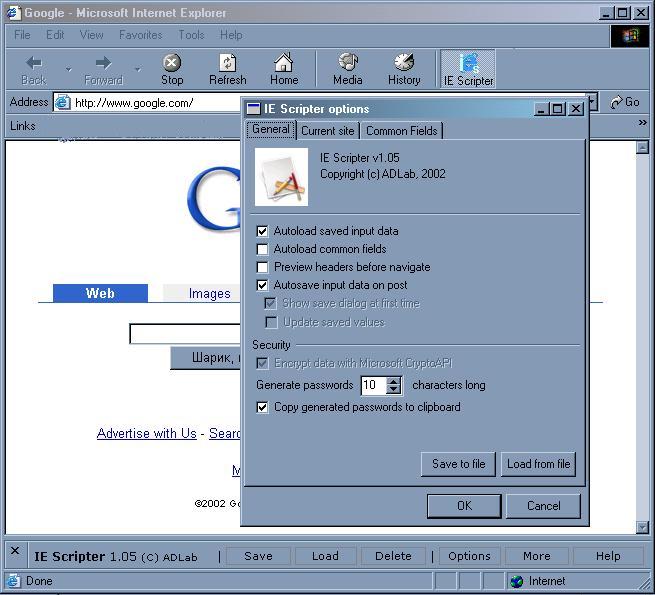Toggle Copy generated passwords to clipboard
655x595 pixels.
(262, 407)
